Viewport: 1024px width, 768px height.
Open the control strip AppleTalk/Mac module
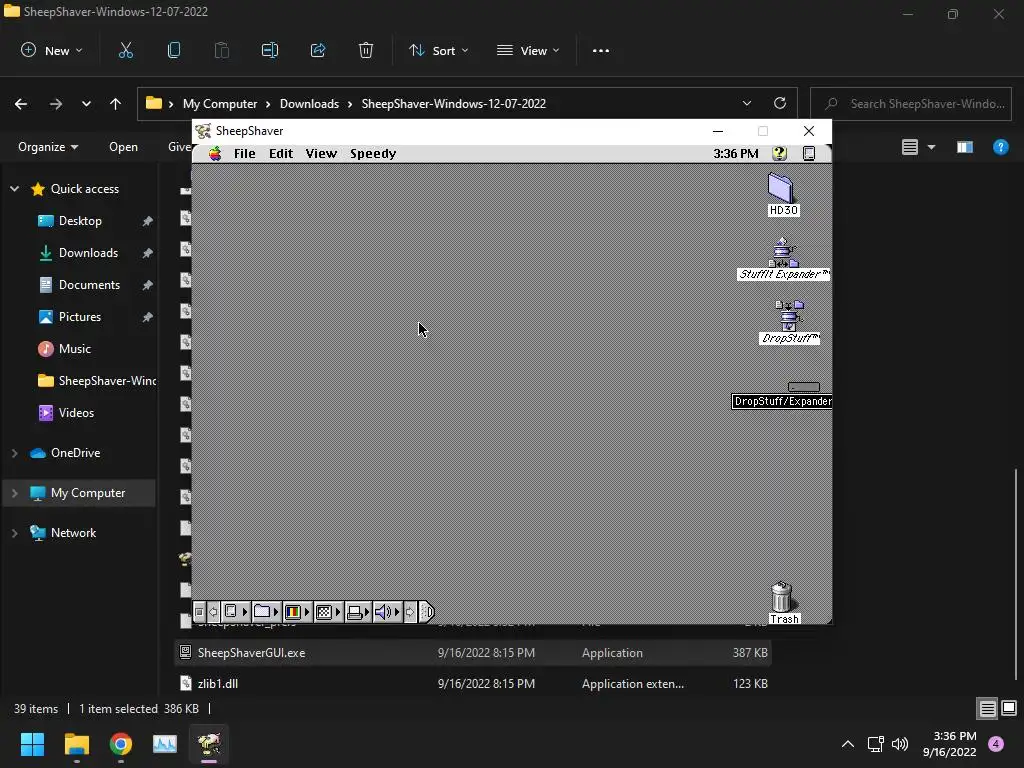pyautogui.click(x=236, y=612)
